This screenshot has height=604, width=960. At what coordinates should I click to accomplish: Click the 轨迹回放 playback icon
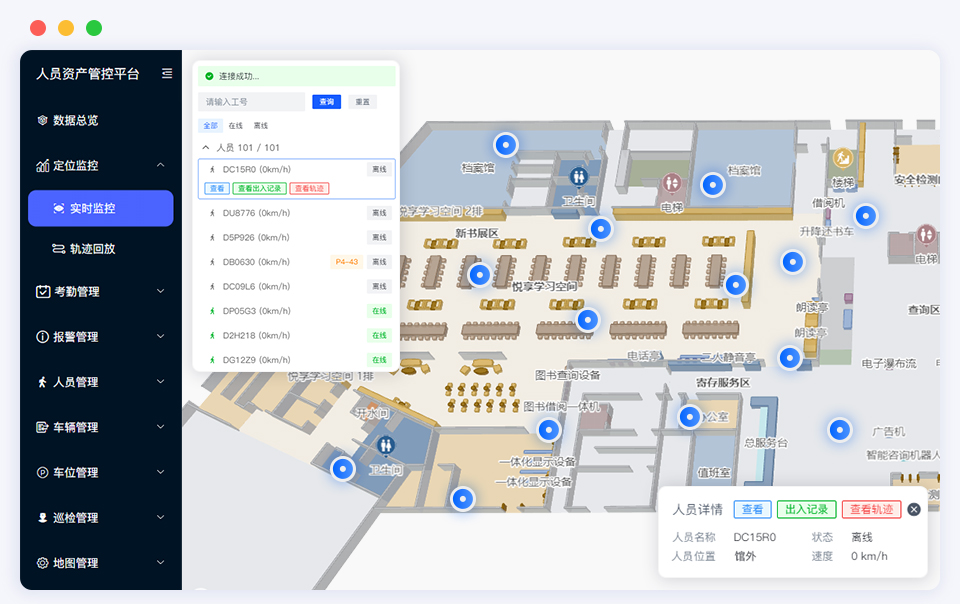click(58, 248)
